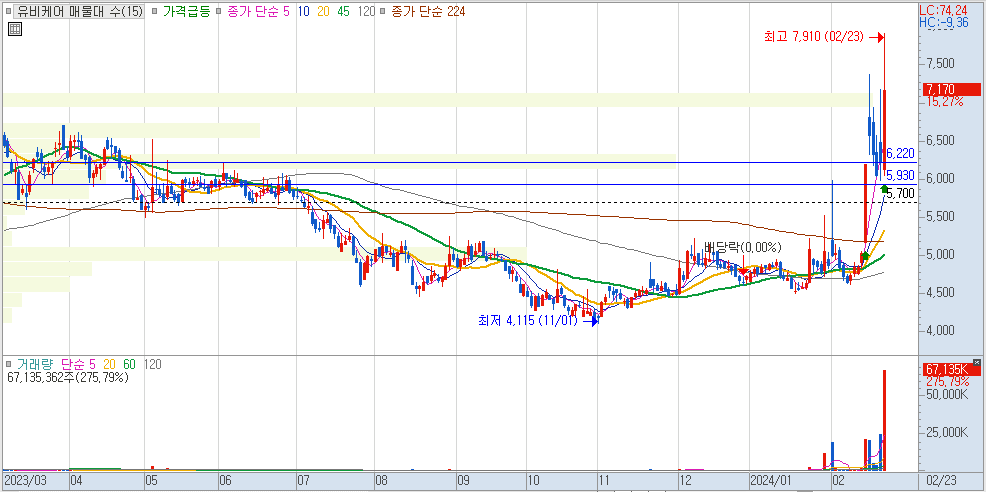Image resolution: width=986 pixels, height=492 pixels.
Task: Click the gray 120 price moving average label
Action: (367, 11)
